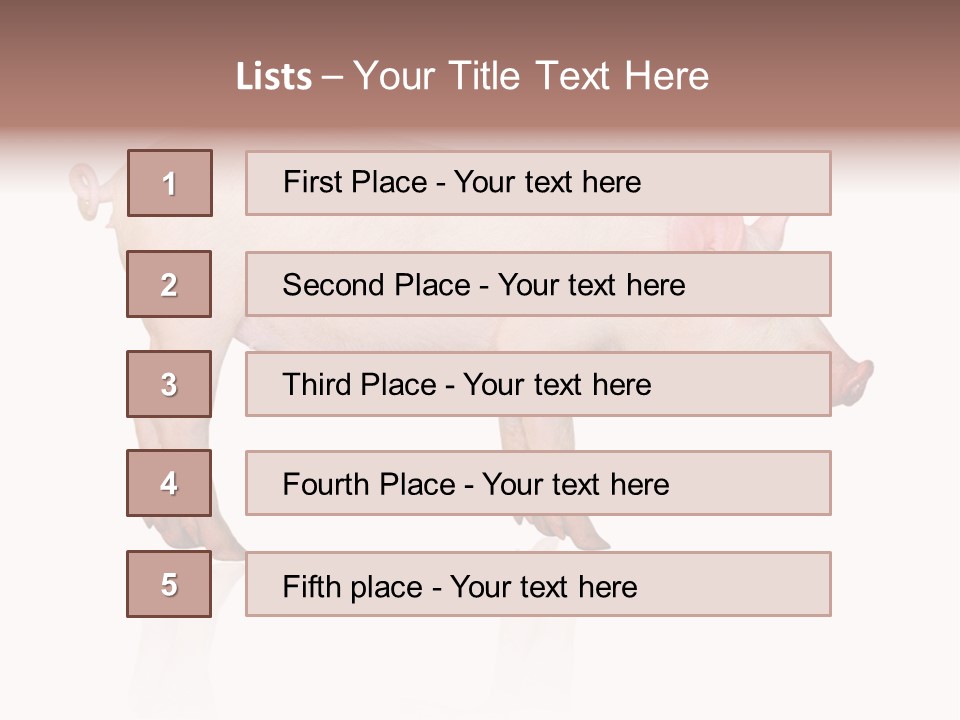The width and height of the screenshot is (960, 720).
Task: Select the number 5 box
Action: 169,584
